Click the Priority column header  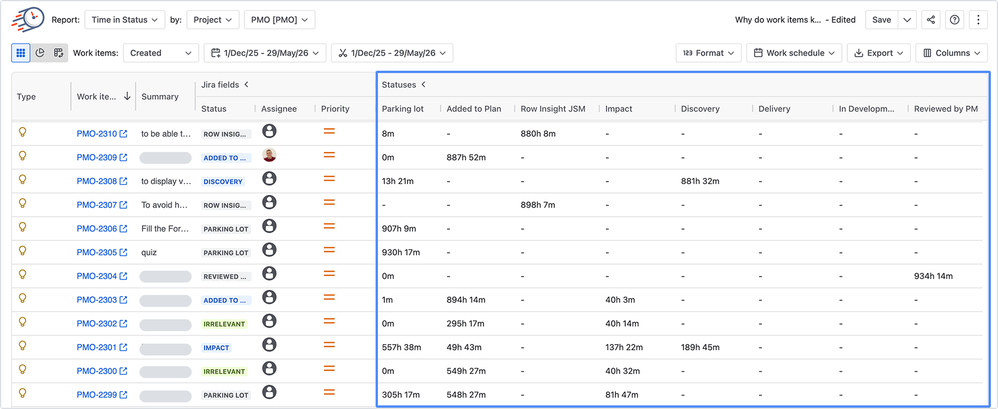(x=335, y=109)
